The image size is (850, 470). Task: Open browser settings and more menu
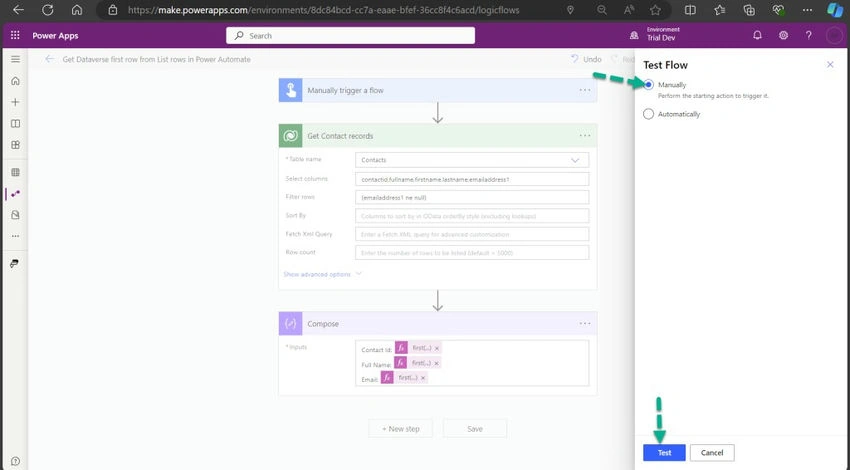coord(808,10)
